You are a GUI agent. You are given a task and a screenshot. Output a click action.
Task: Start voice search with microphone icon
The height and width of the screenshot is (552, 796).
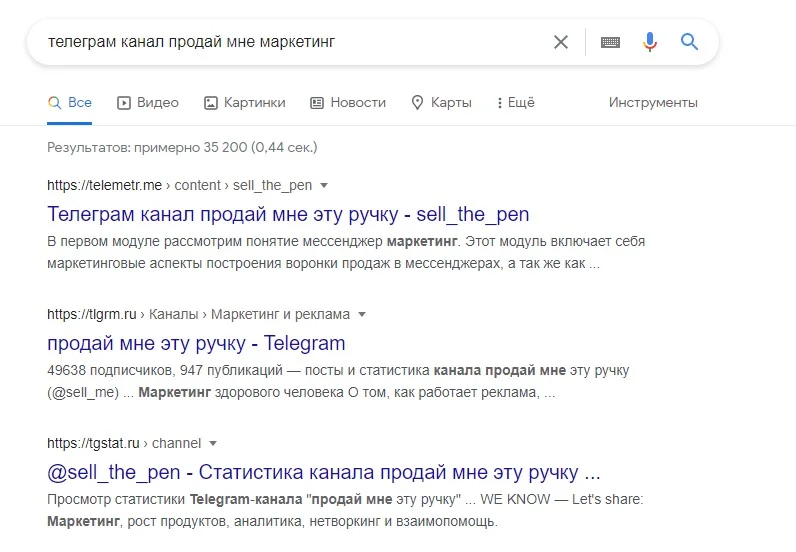click(x=650, y=42)
